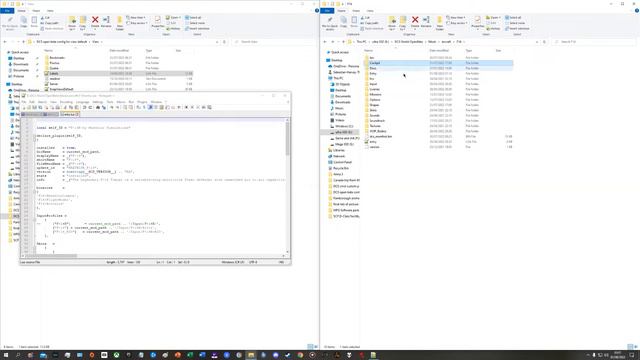Select Cockpit folder in right Explorer

pyautogui.click(x=438, y=63)
